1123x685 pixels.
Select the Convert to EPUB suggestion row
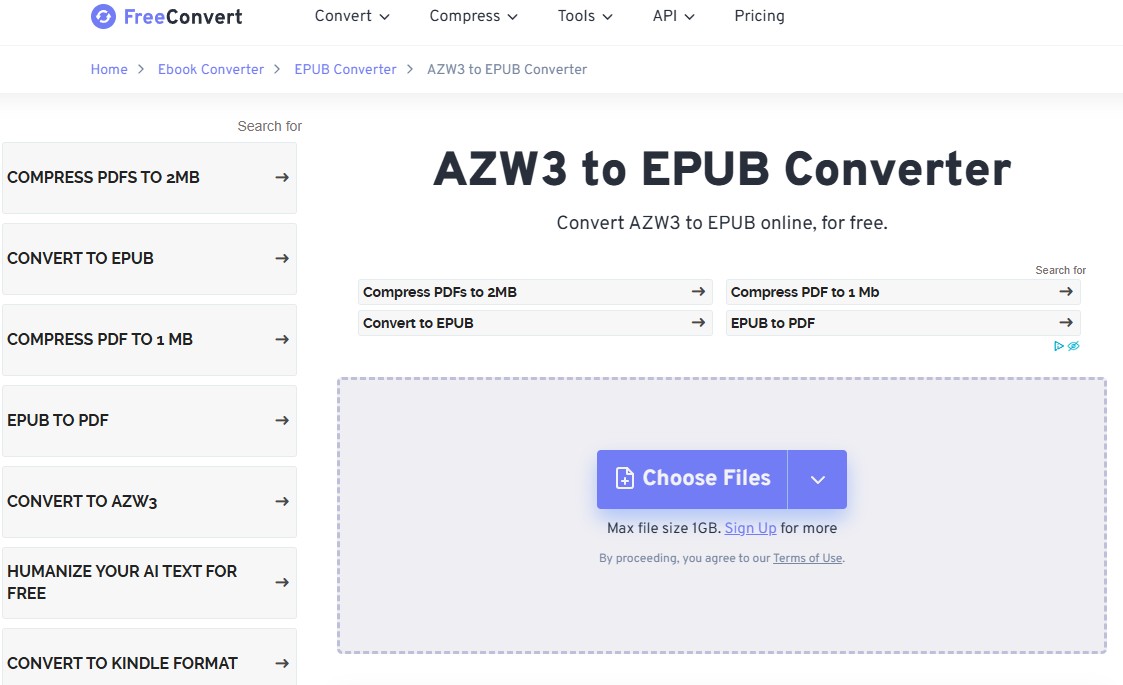534,322
